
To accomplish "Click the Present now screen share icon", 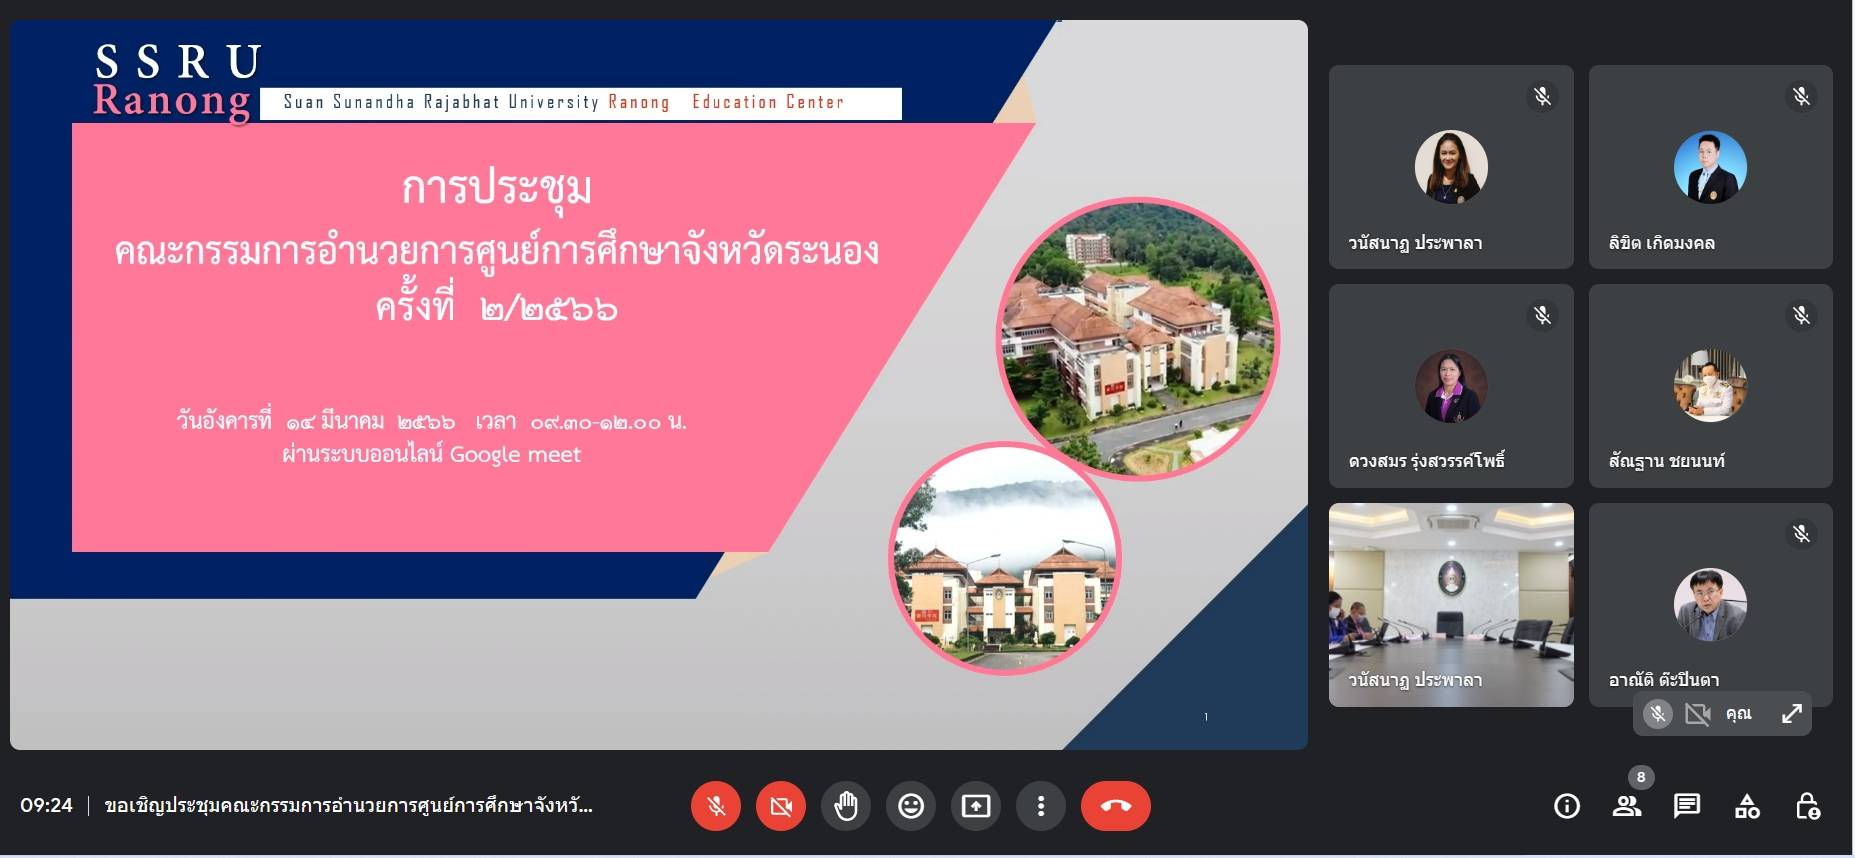I will 976,806.
